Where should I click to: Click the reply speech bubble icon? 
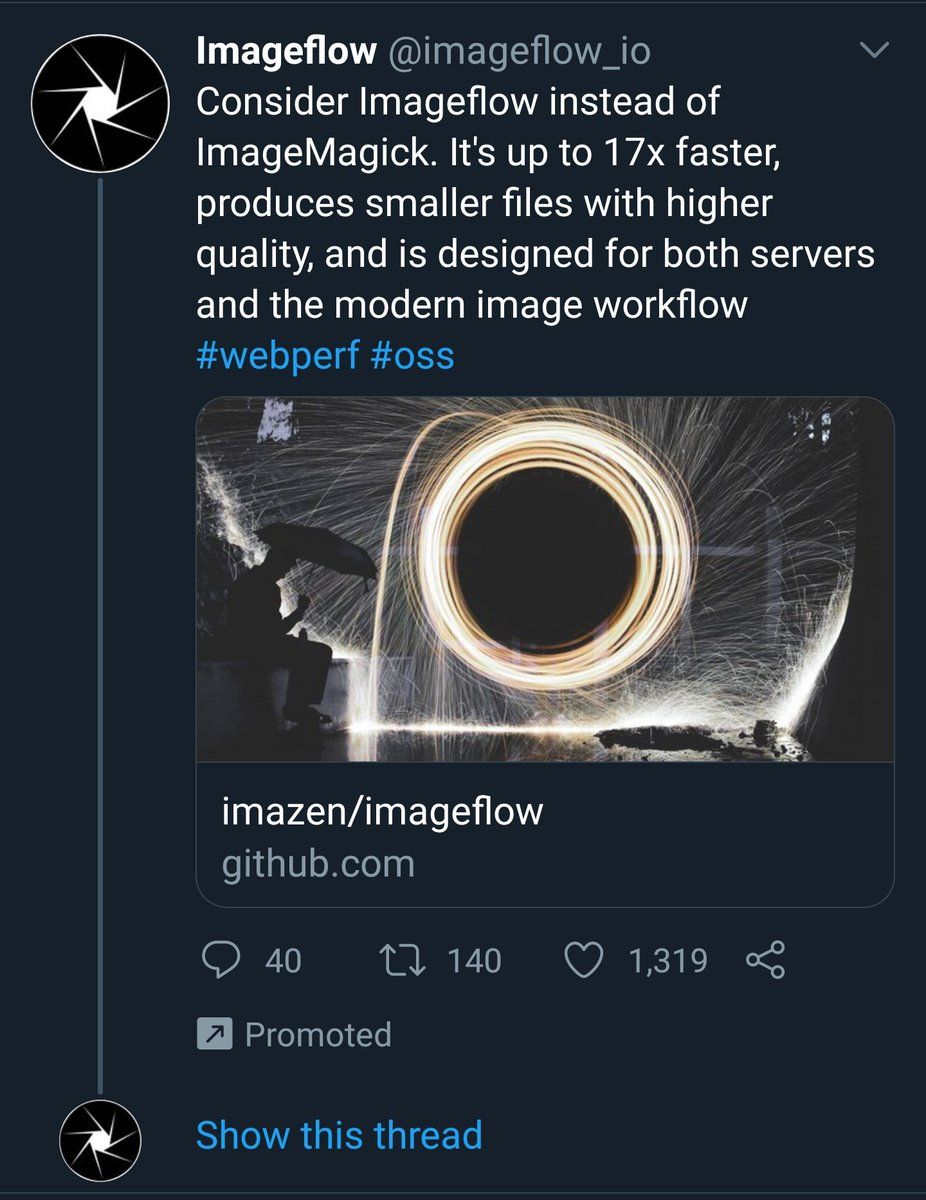[218, 961]
